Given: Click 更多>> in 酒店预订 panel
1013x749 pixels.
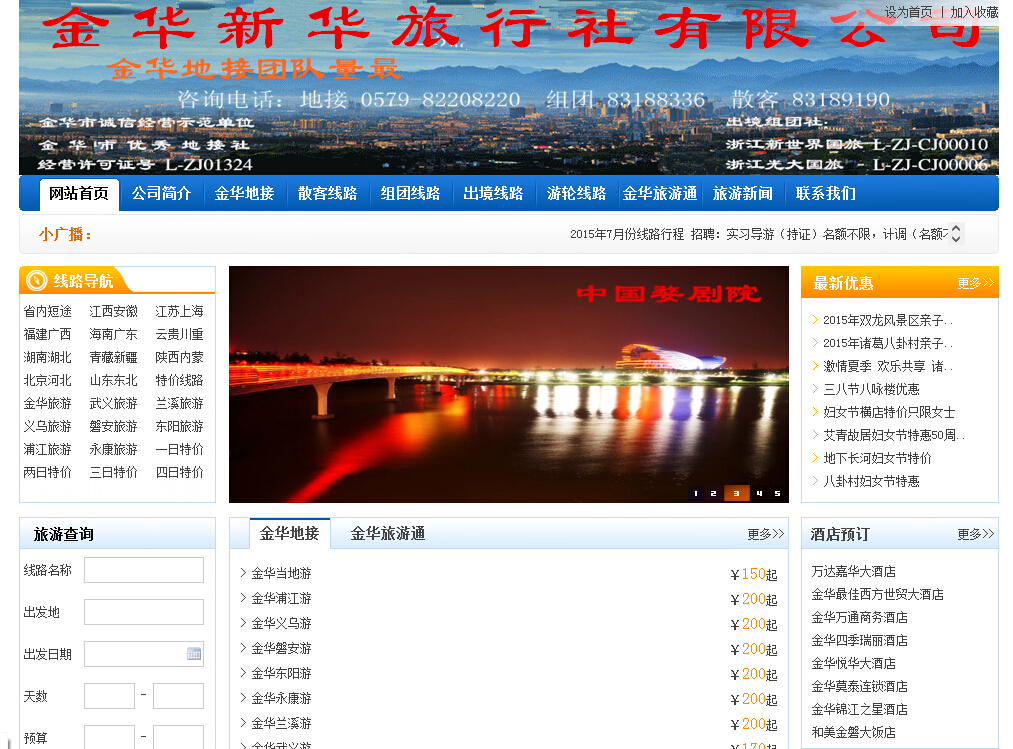Looking at the screenshot, I should 976,534.
